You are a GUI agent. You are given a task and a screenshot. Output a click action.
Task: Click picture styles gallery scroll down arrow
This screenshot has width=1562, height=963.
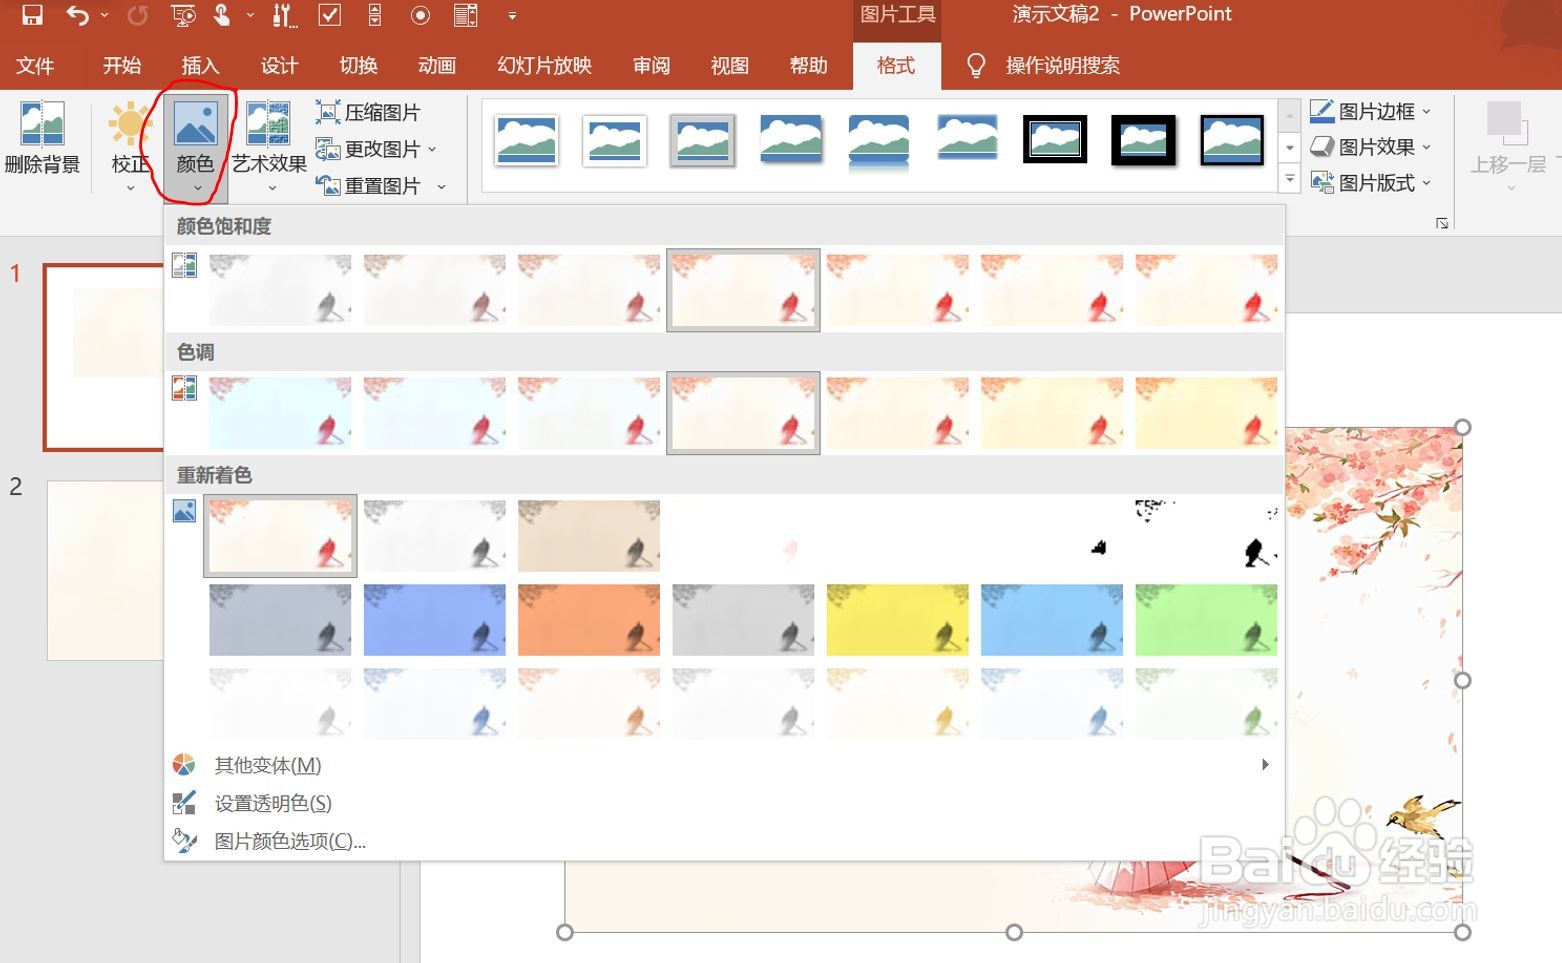click(x=1290, y=148)
